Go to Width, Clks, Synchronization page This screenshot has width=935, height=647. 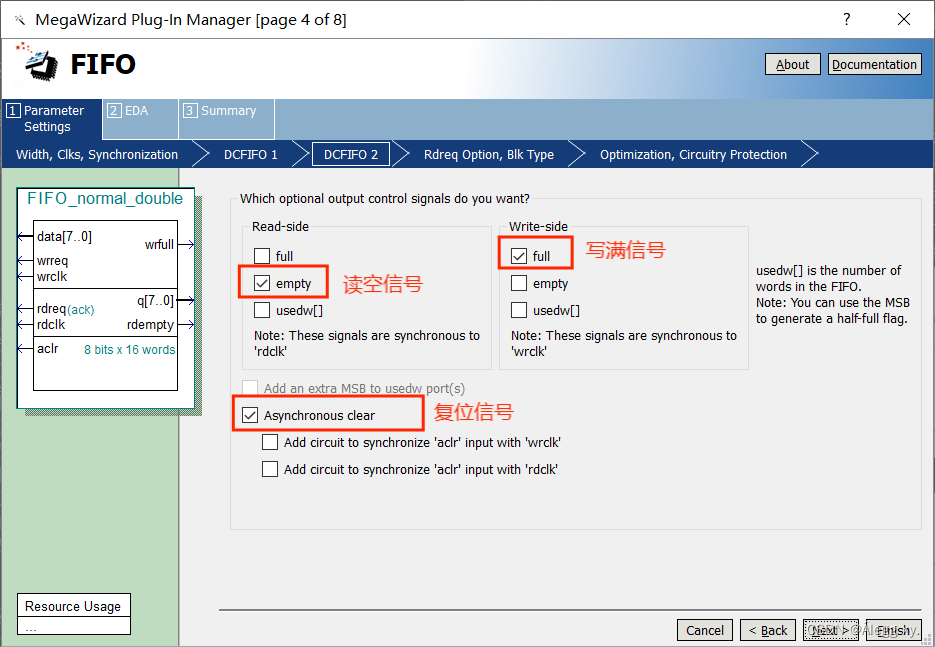(x=97, y=154)
